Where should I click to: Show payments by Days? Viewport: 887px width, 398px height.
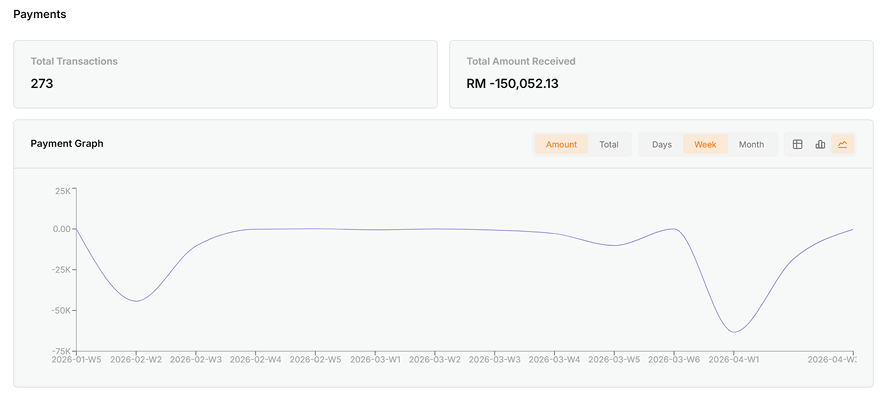click(x=661, y=144)
